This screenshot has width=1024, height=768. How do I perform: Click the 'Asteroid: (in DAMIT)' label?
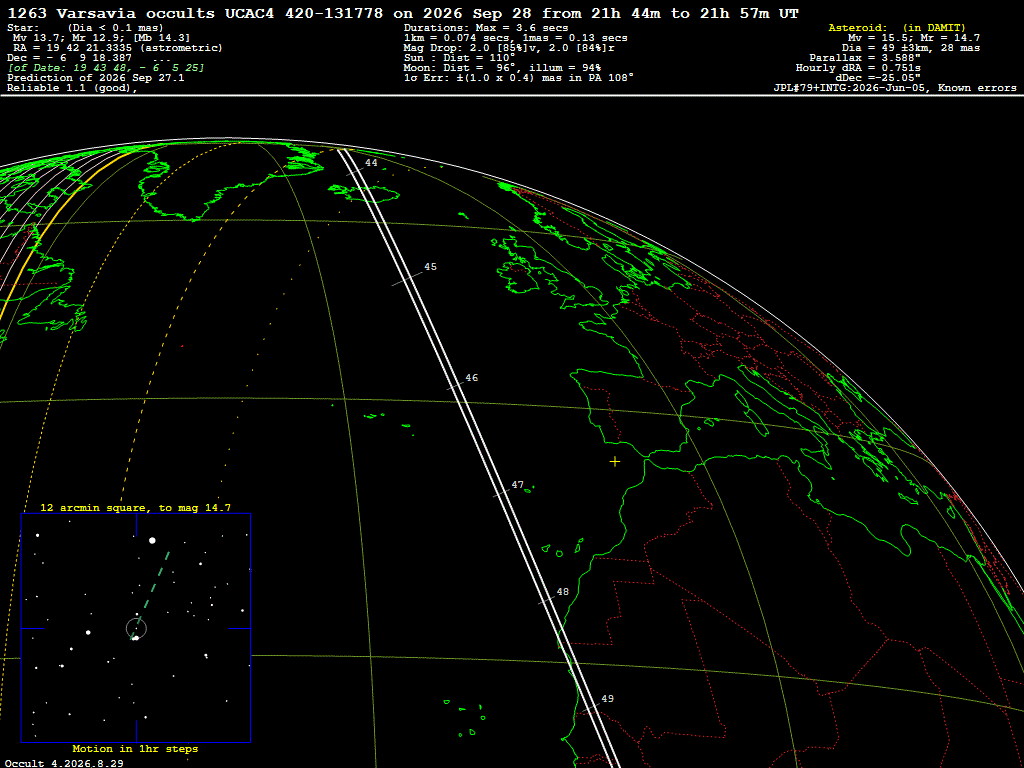[x=896, y=27]
